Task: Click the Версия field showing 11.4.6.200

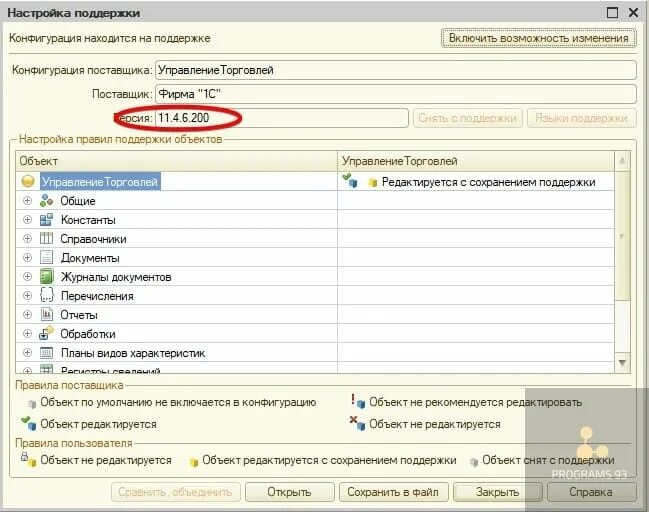Action: click(x=282, y=118)
